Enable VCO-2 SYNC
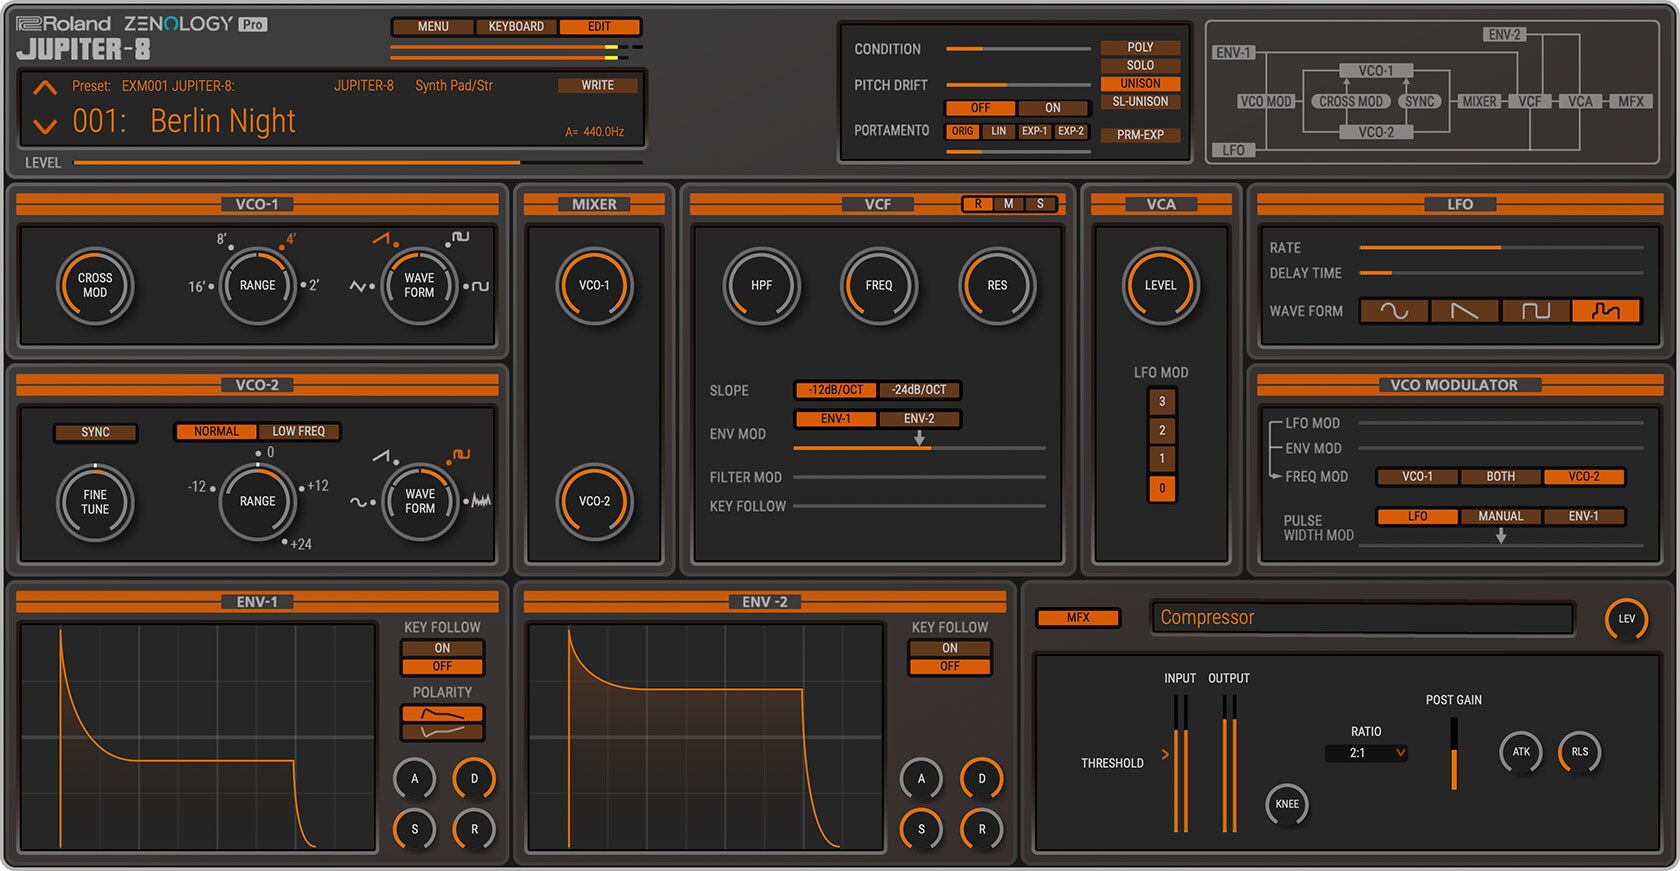The image size is (1680, 871). pyautogui.click(x=95, y=432)
